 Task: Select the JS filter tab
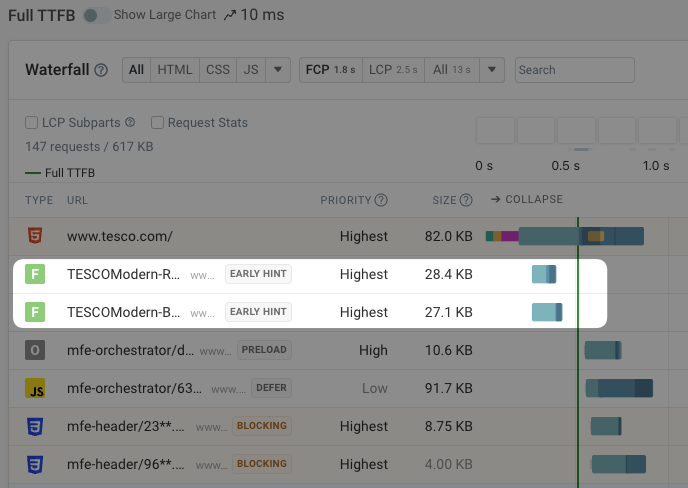coord(251,70)
